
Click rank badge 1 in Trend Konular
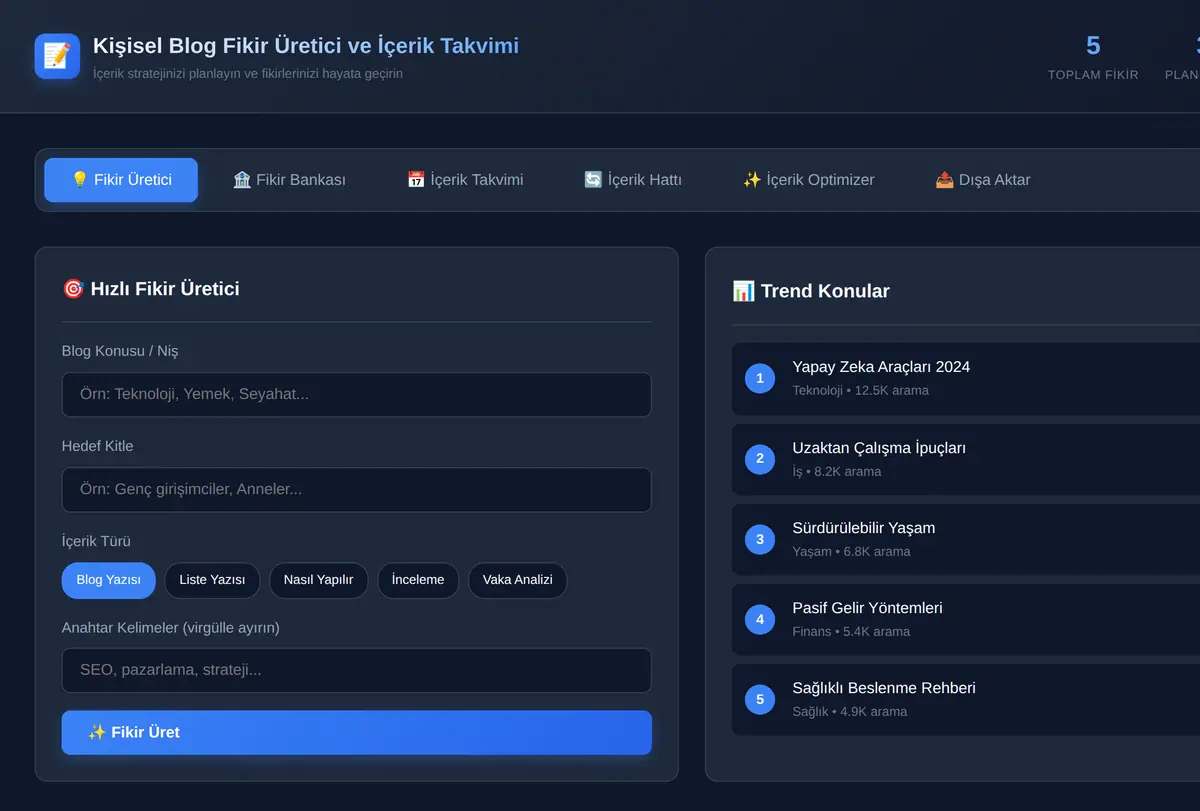760,378
